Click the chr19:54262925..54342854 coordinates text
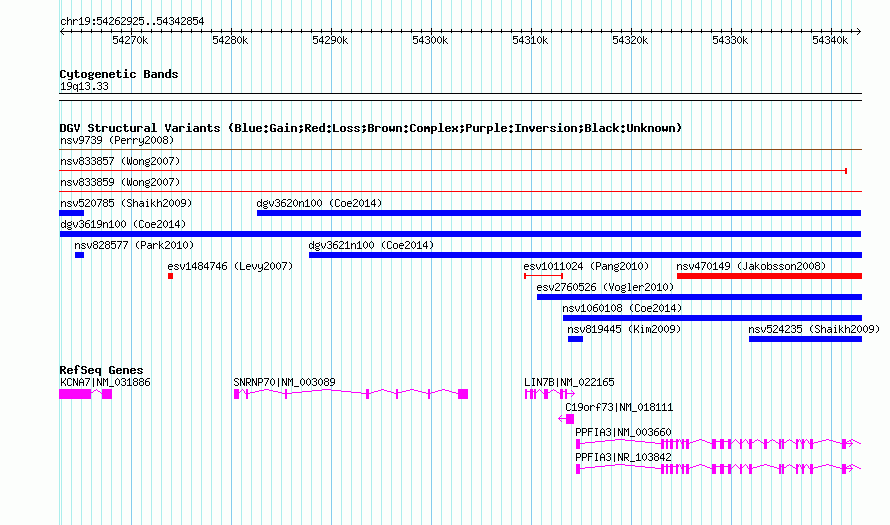 (132, 21)
